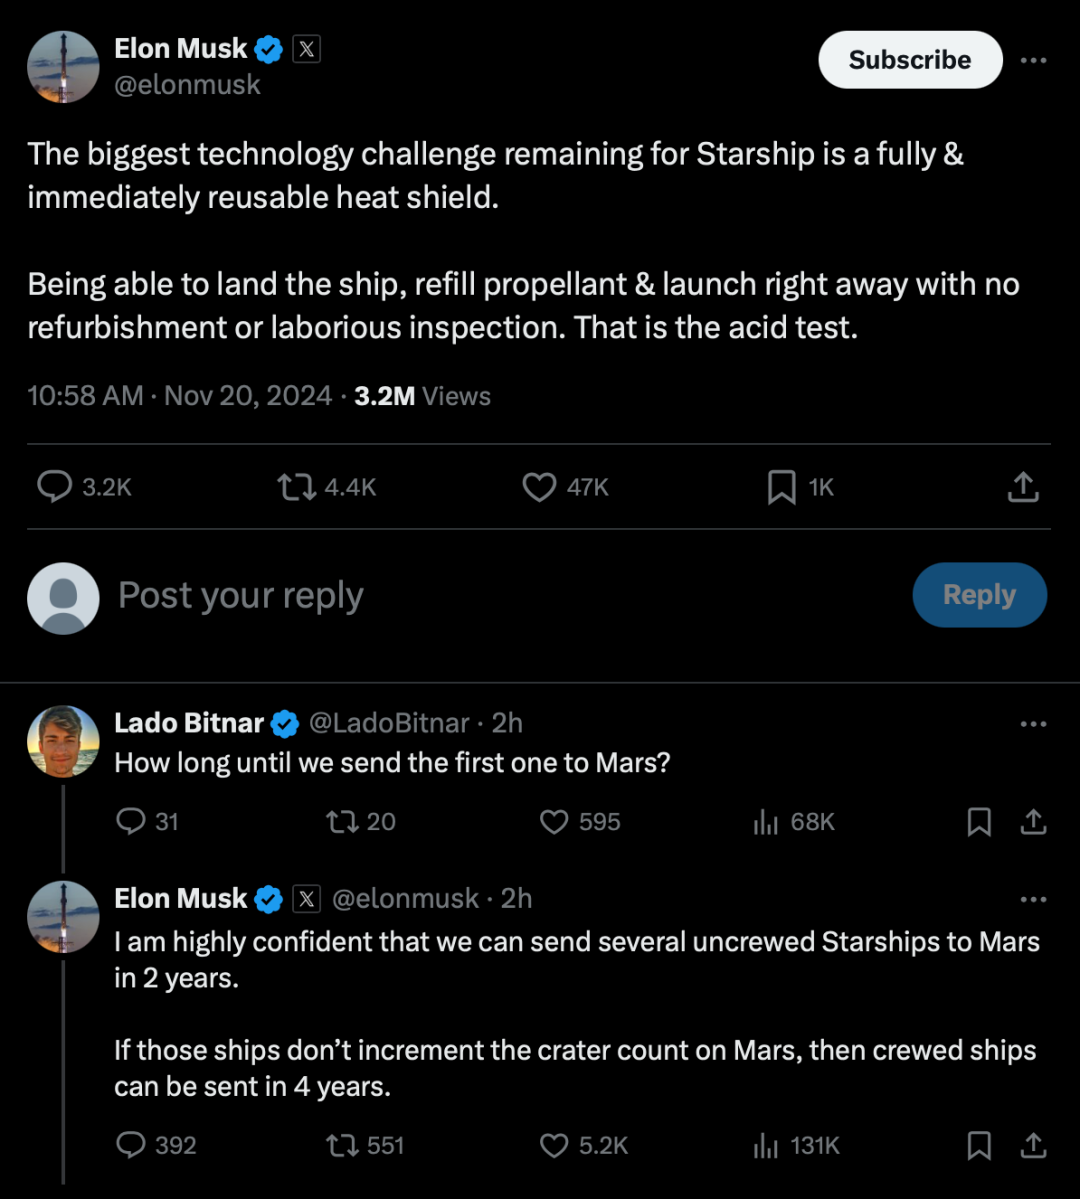
Task: Bookmark the main post showing 1K bookmarks
Action: click(x=781, y=487)
